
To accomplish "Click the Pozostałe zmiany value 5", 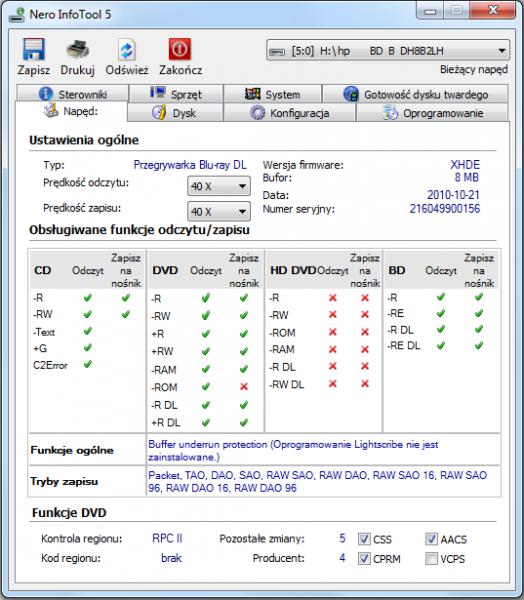I will pyautogui.click(x=342, y=538).
